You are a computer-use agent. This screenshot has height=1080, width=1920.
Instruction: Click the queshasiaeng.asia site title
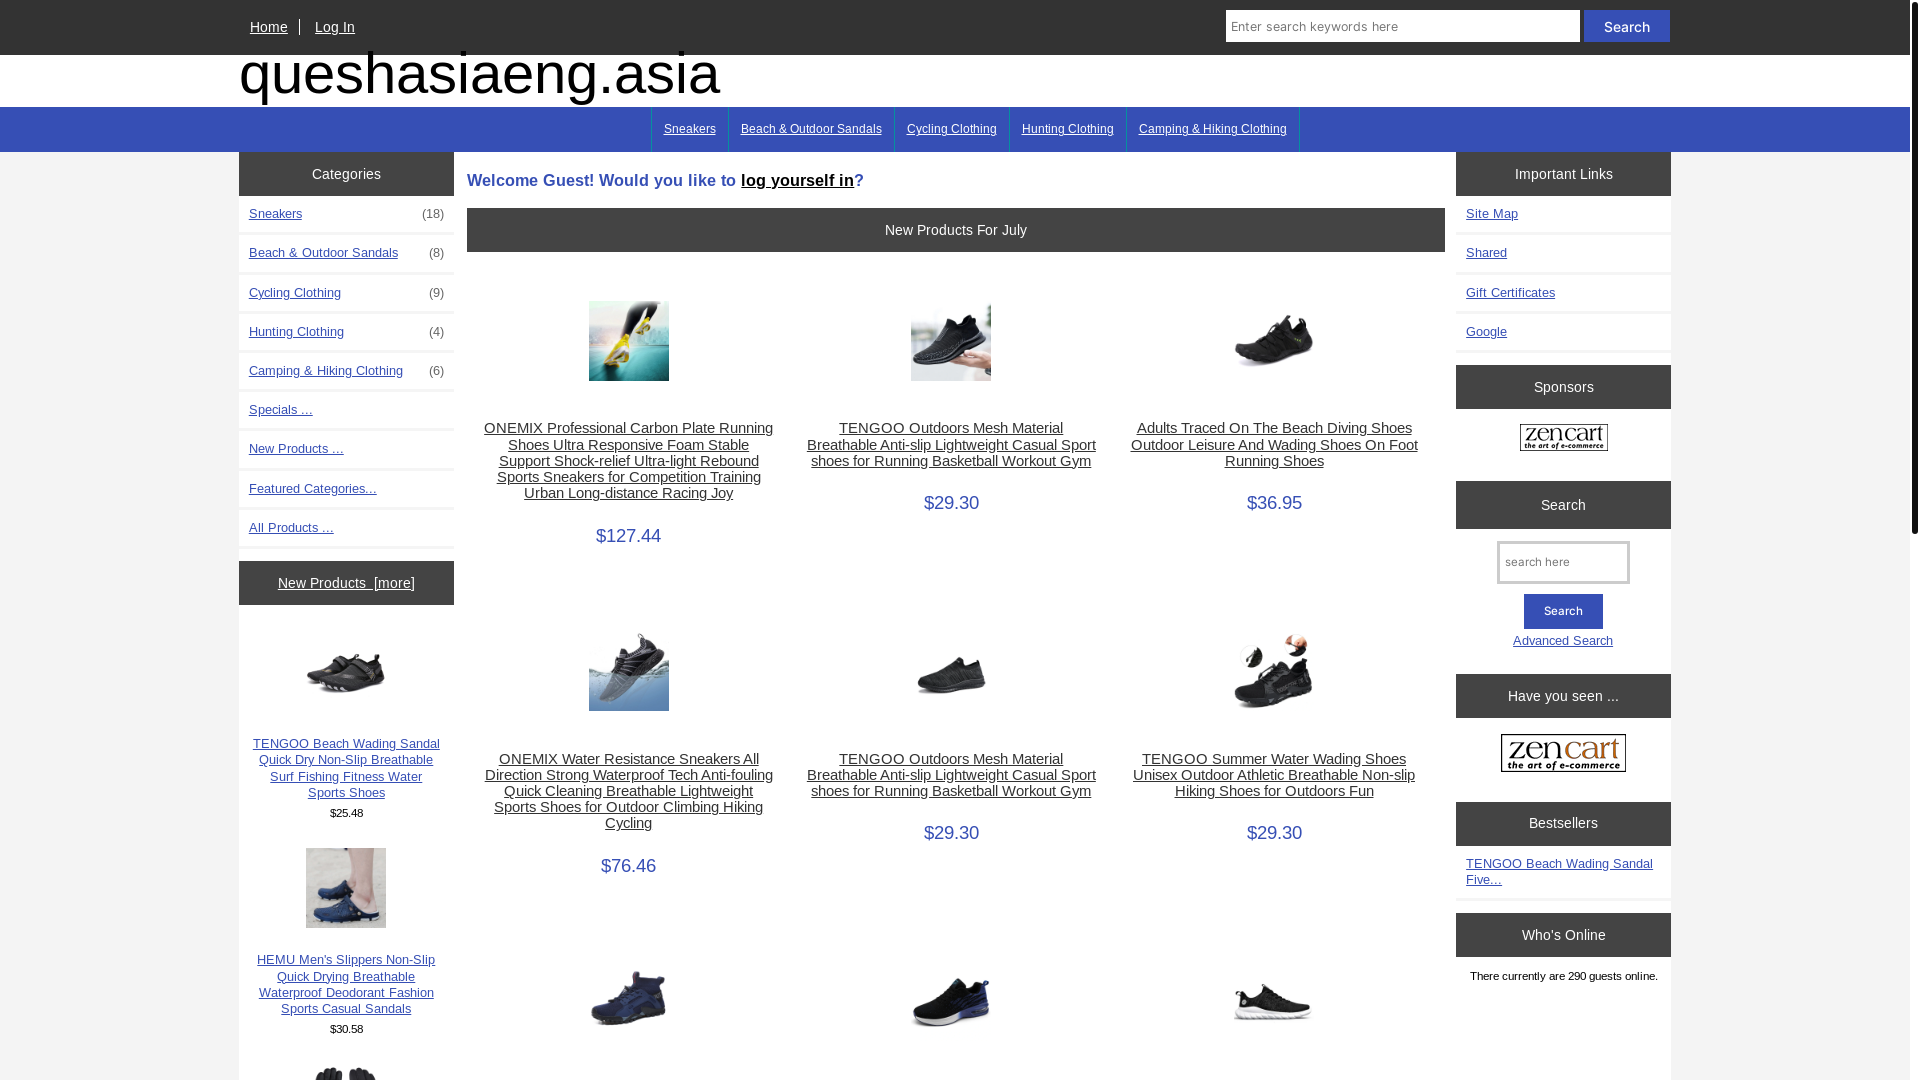[x=479, y=74]
